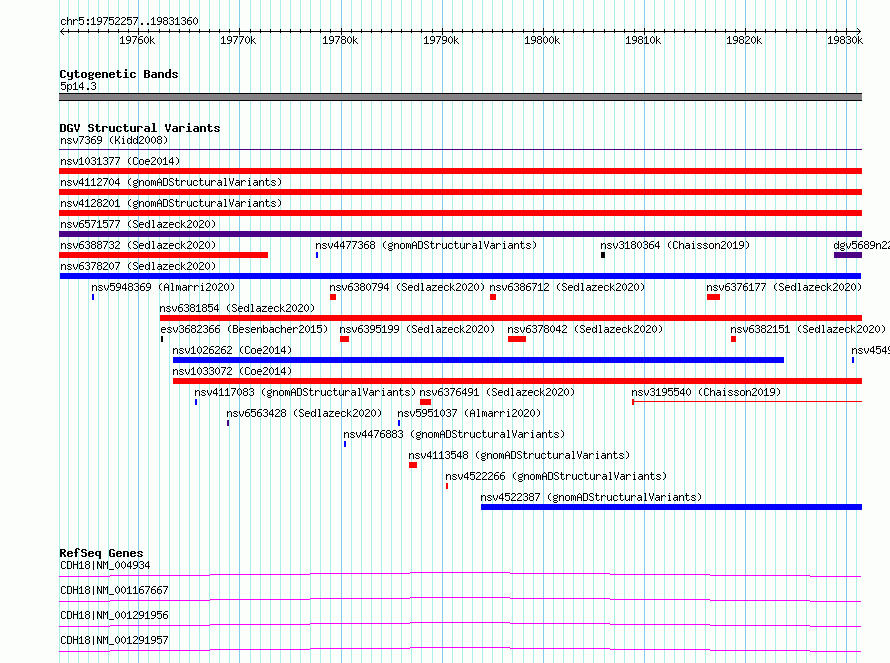
Task: Click the red block under nsv6395199
Action: click(x=345, y=339)
